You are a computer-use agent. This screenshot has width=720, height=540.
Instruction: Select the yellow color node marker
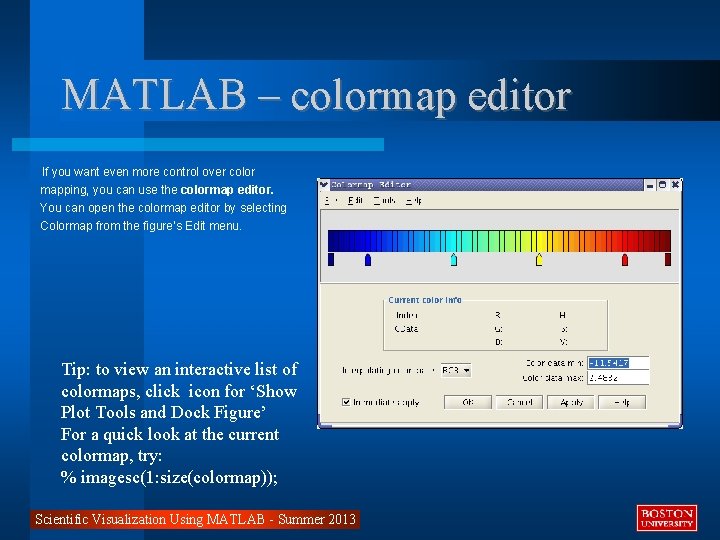(539, 259)
